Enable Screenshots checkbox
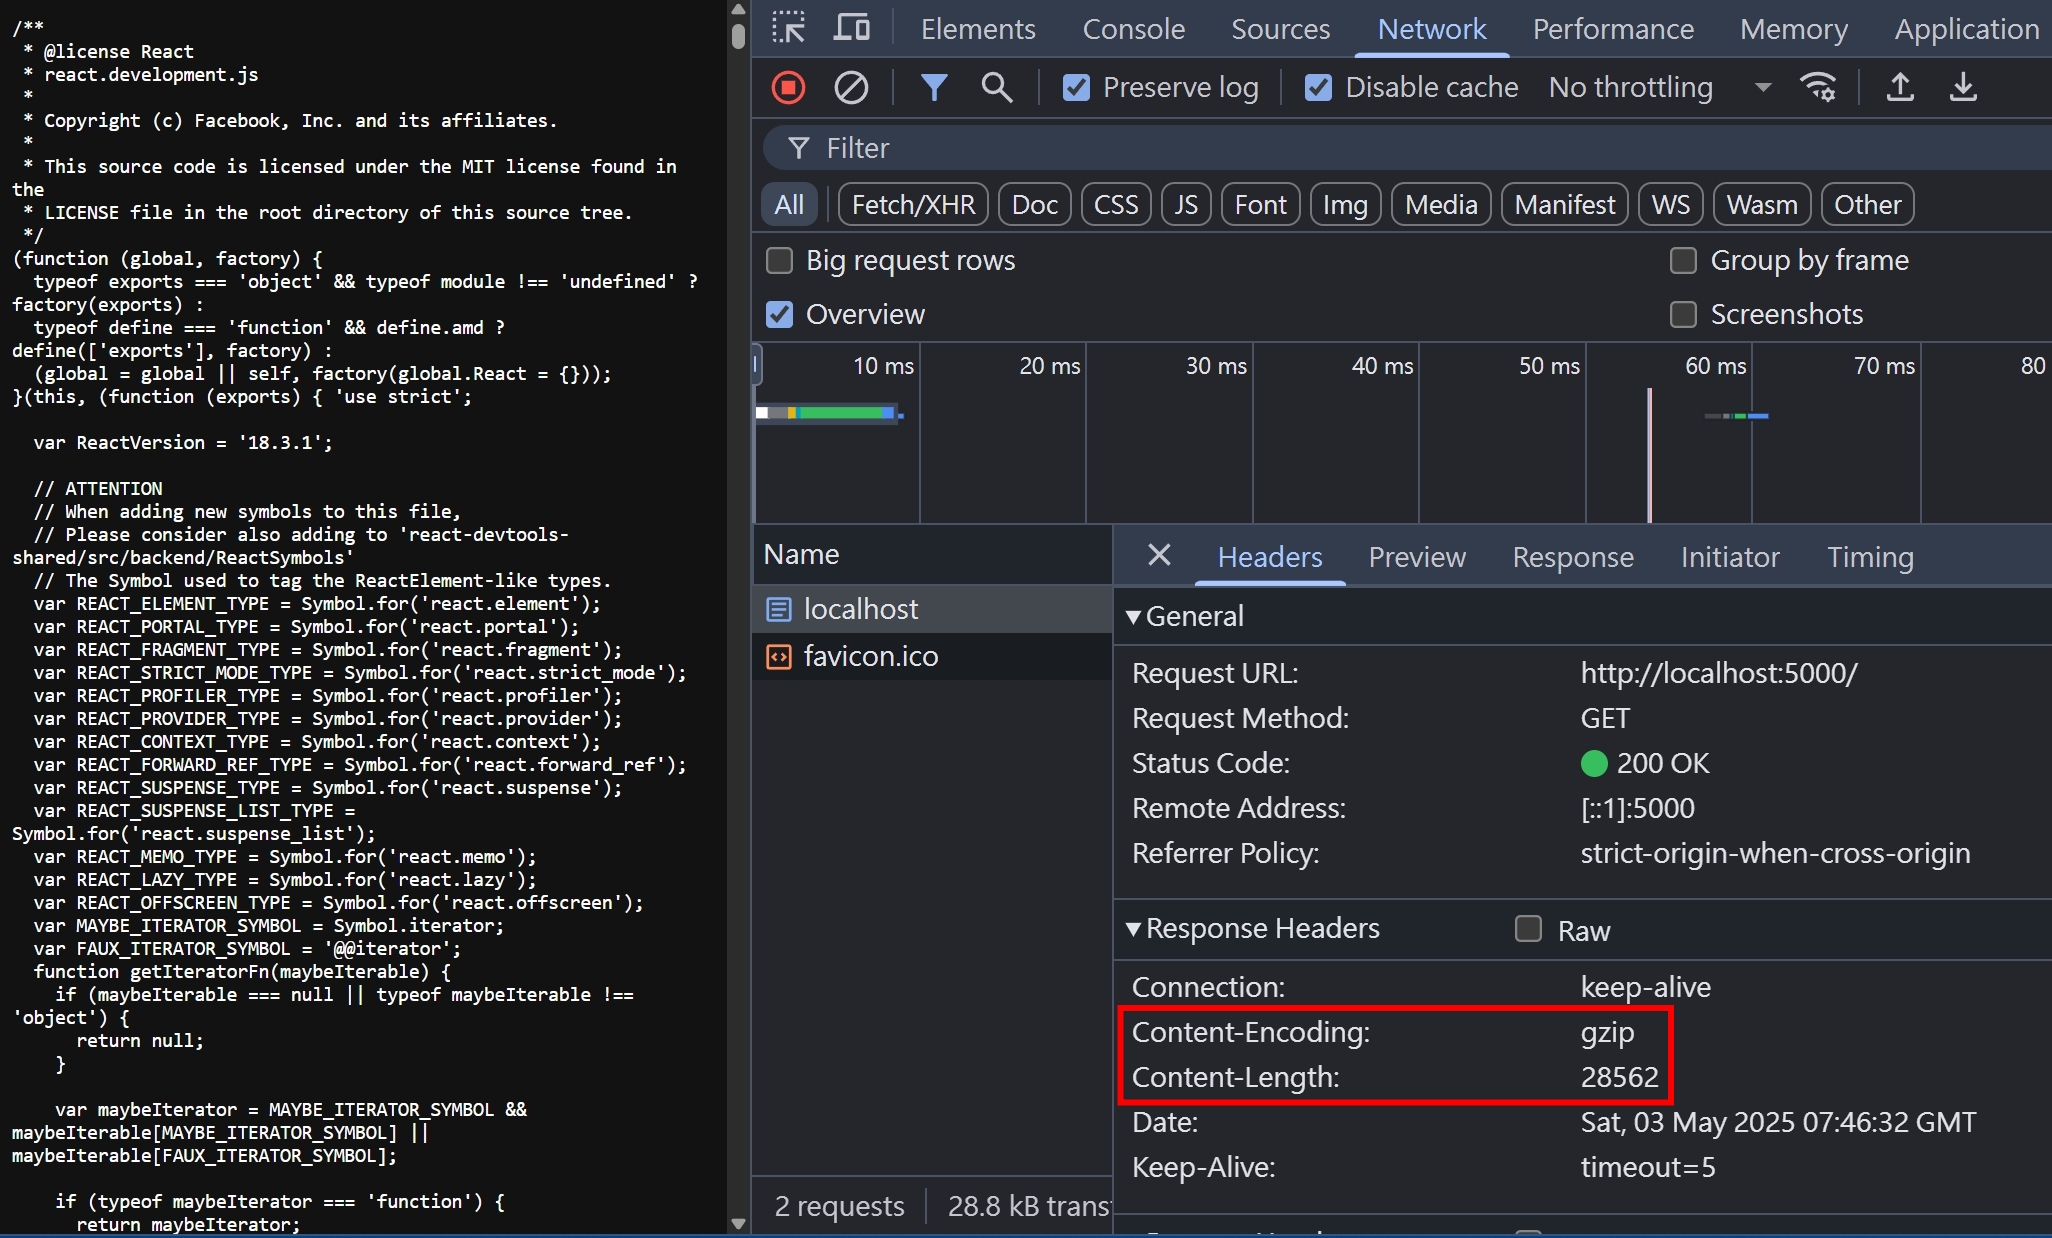 coord(1684,315)
